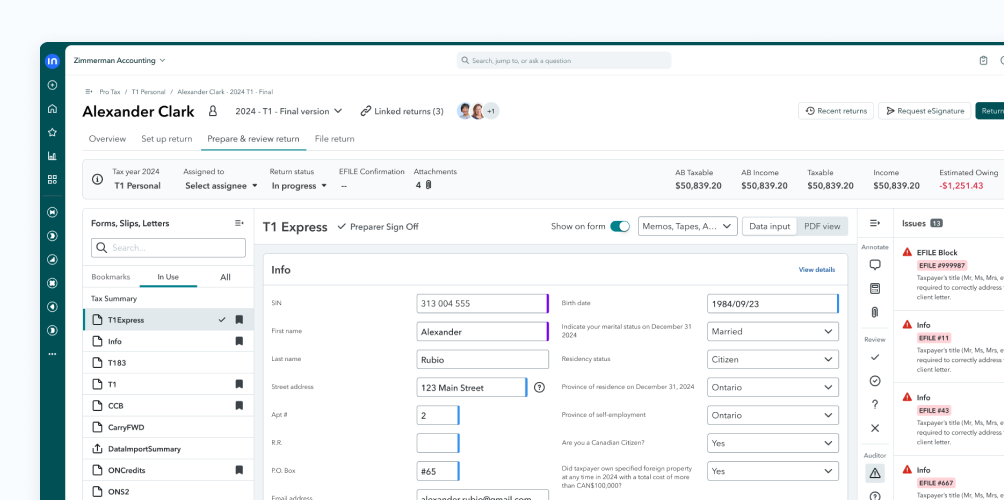The image size is (1004, 500).
Task: Click the bookmark icon on ONCredits row
Action: [239, 470]
